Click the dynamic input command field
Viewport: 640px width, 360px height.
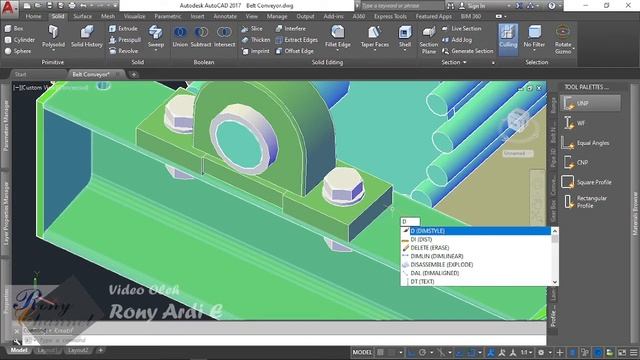410,222
